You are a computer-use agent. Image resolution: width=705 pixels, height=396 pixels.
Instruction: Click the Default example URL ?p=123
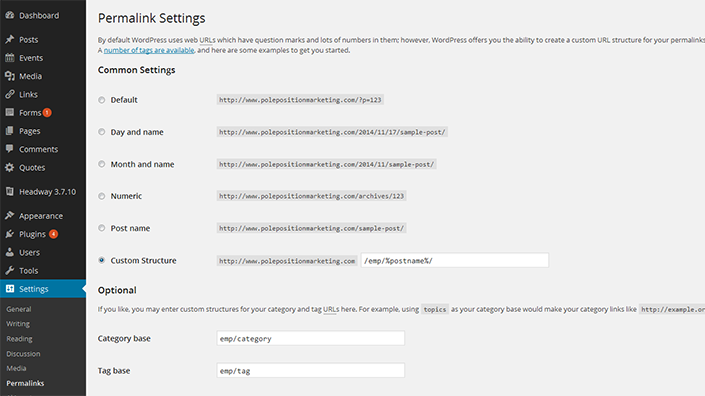point(300,100)
